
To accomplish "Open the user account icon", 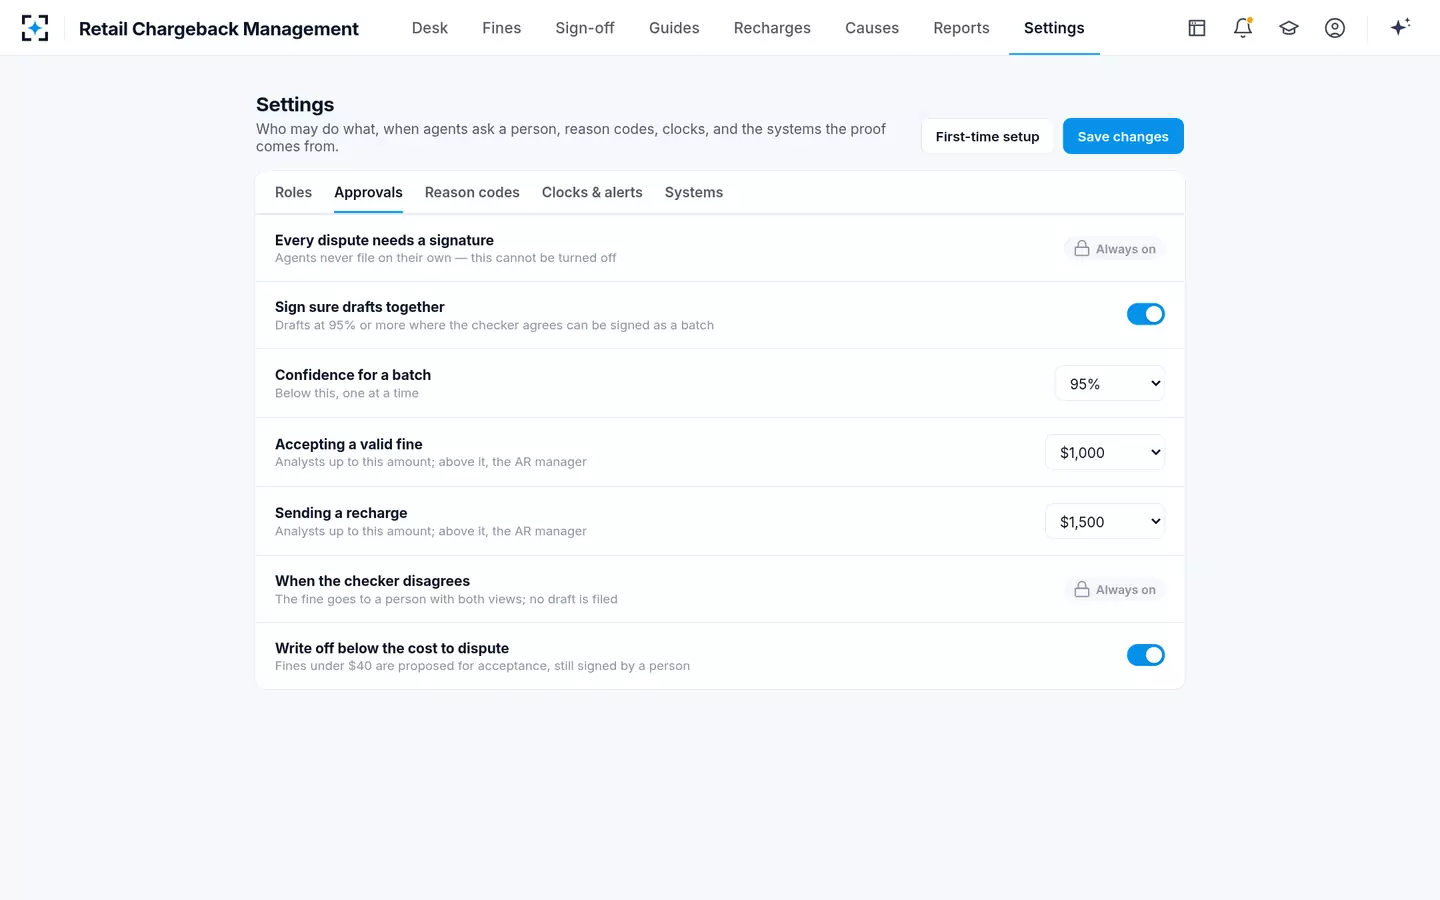I will (1335, 28).
